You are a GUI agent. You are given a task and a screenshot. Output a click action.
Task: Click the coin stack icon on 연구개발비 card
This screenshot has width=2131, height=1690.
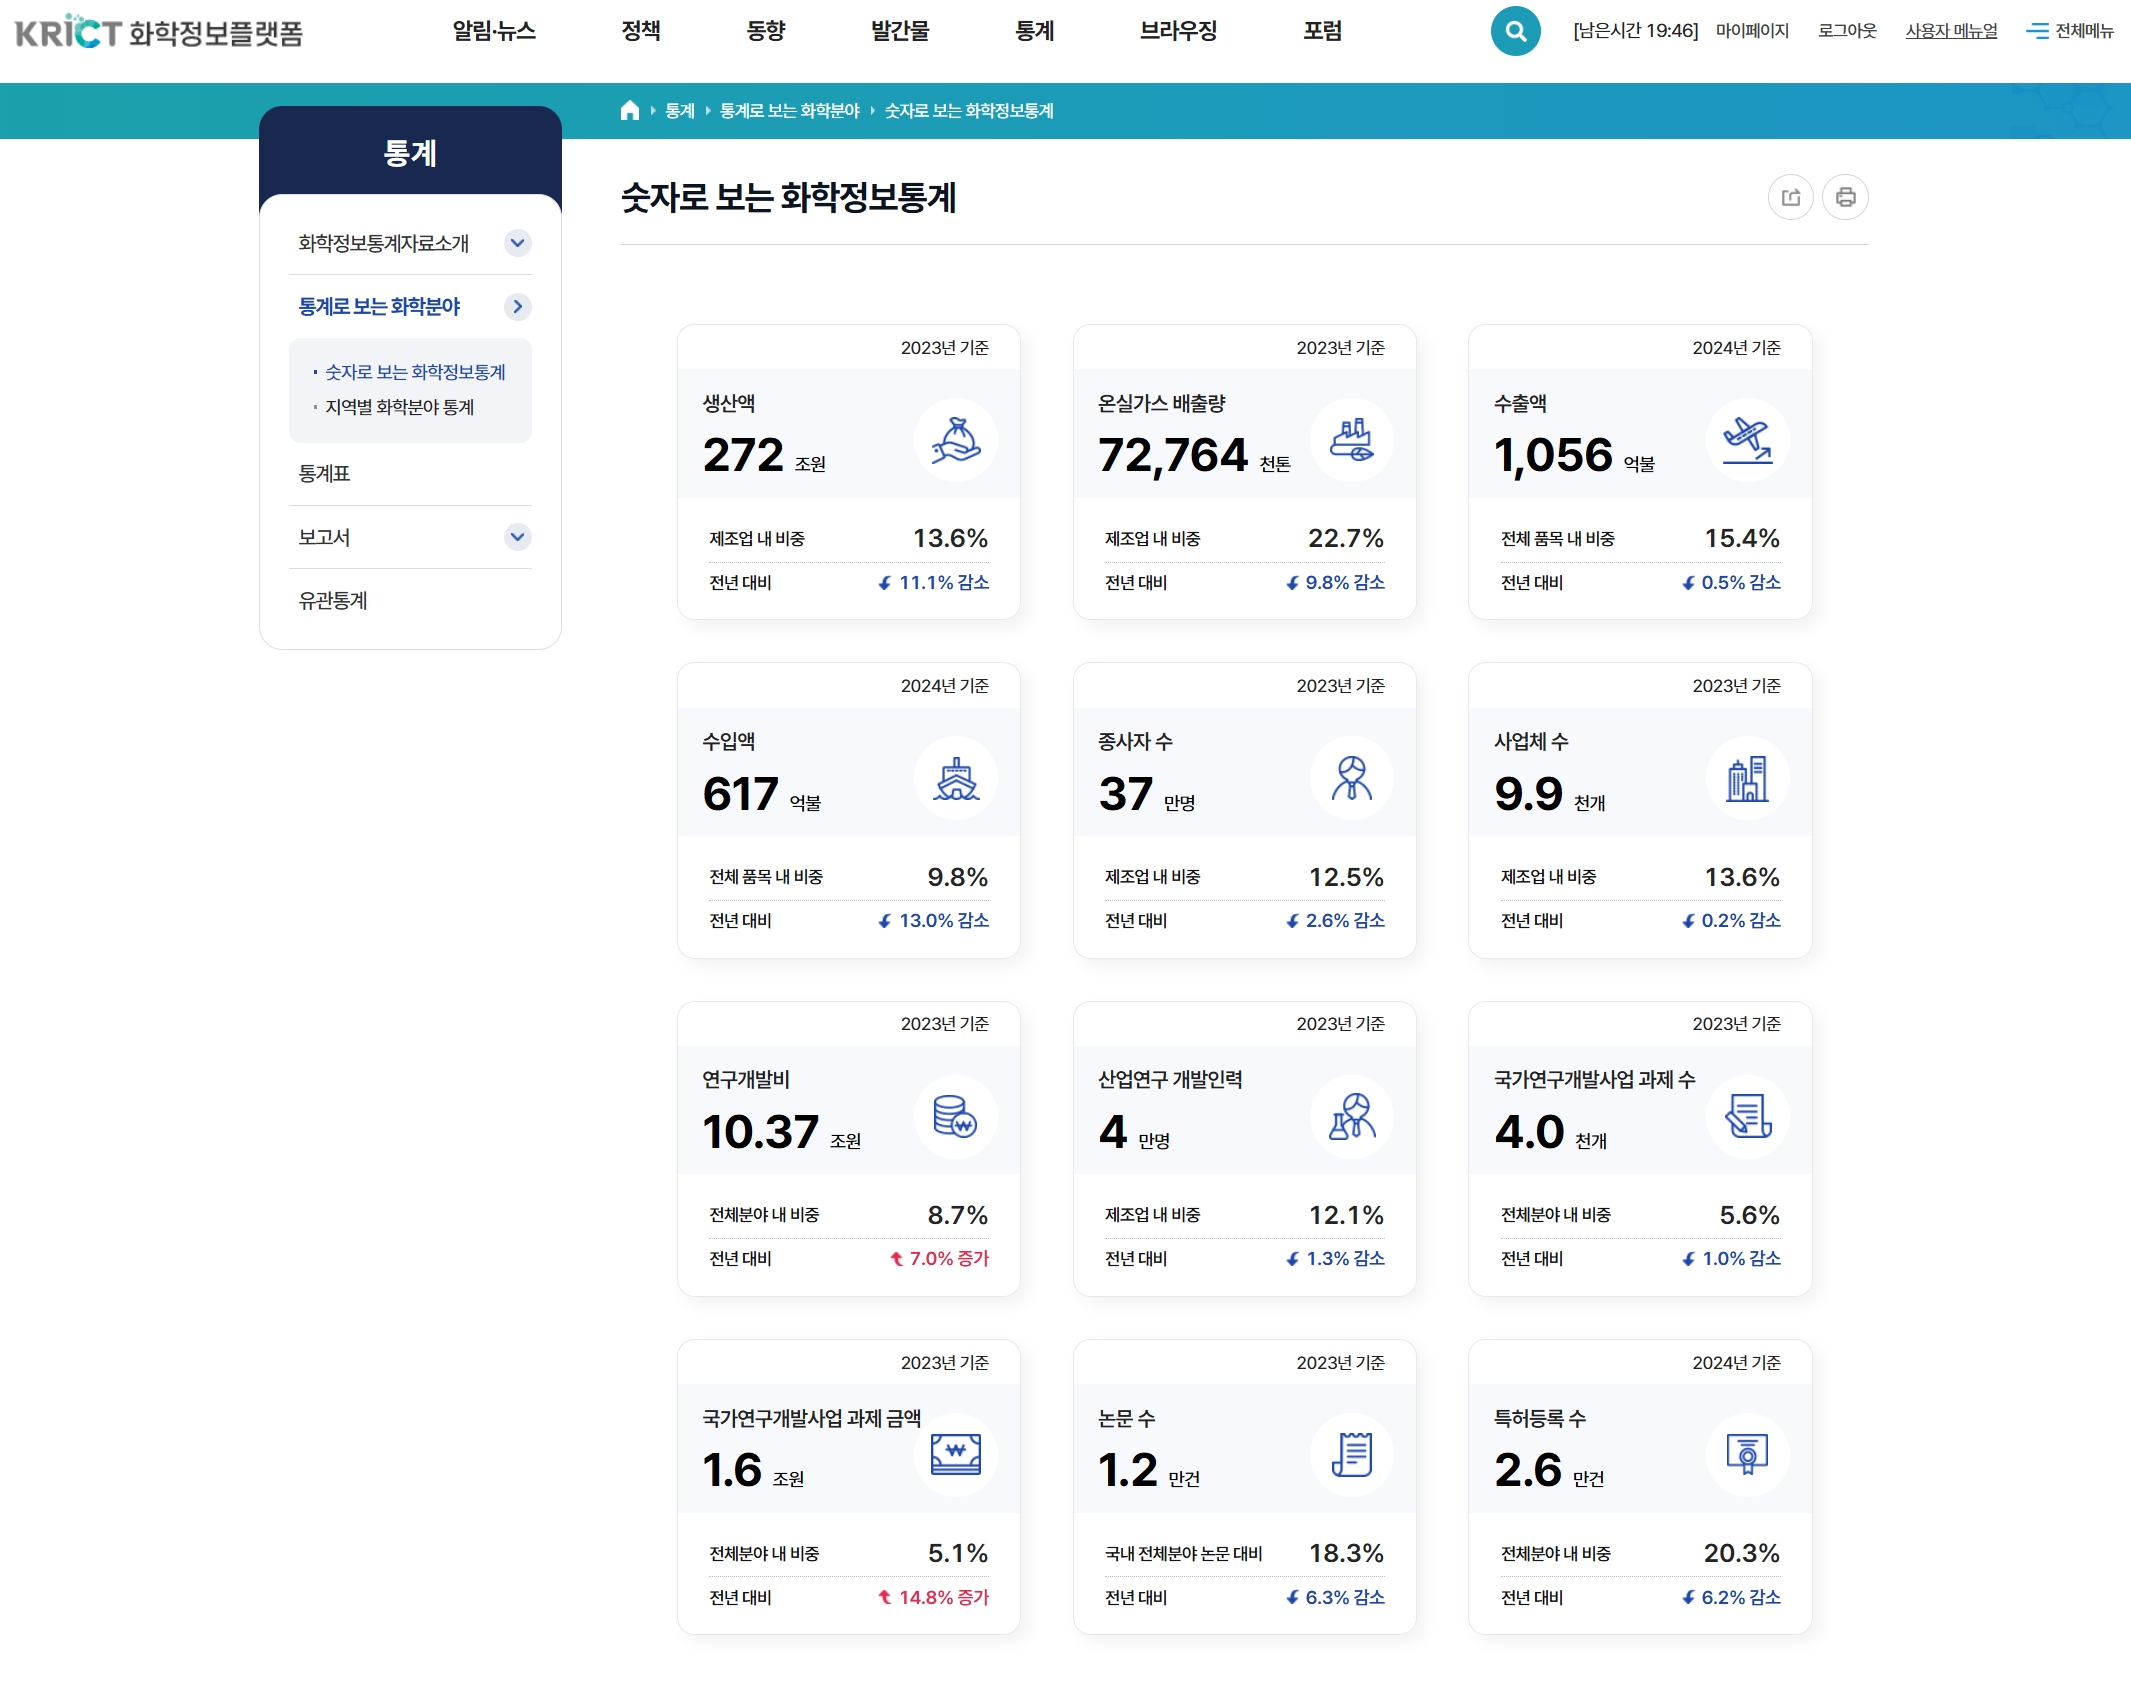(955, 1116)
